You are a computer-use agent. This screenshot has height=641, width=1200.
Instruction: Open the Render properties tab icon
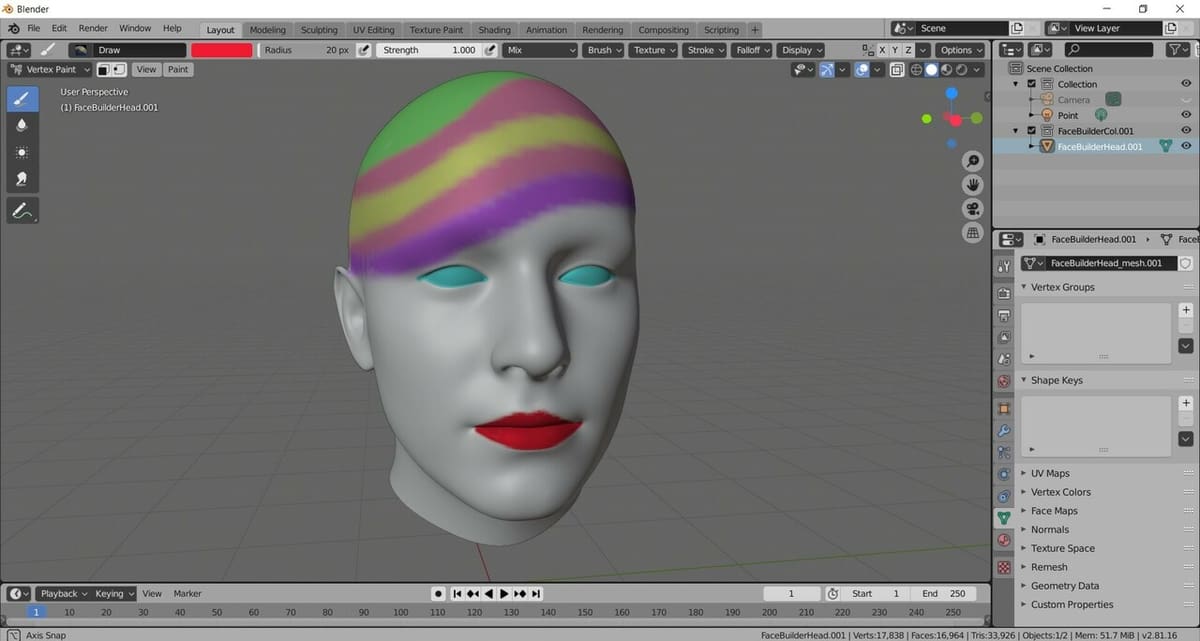1004,294
